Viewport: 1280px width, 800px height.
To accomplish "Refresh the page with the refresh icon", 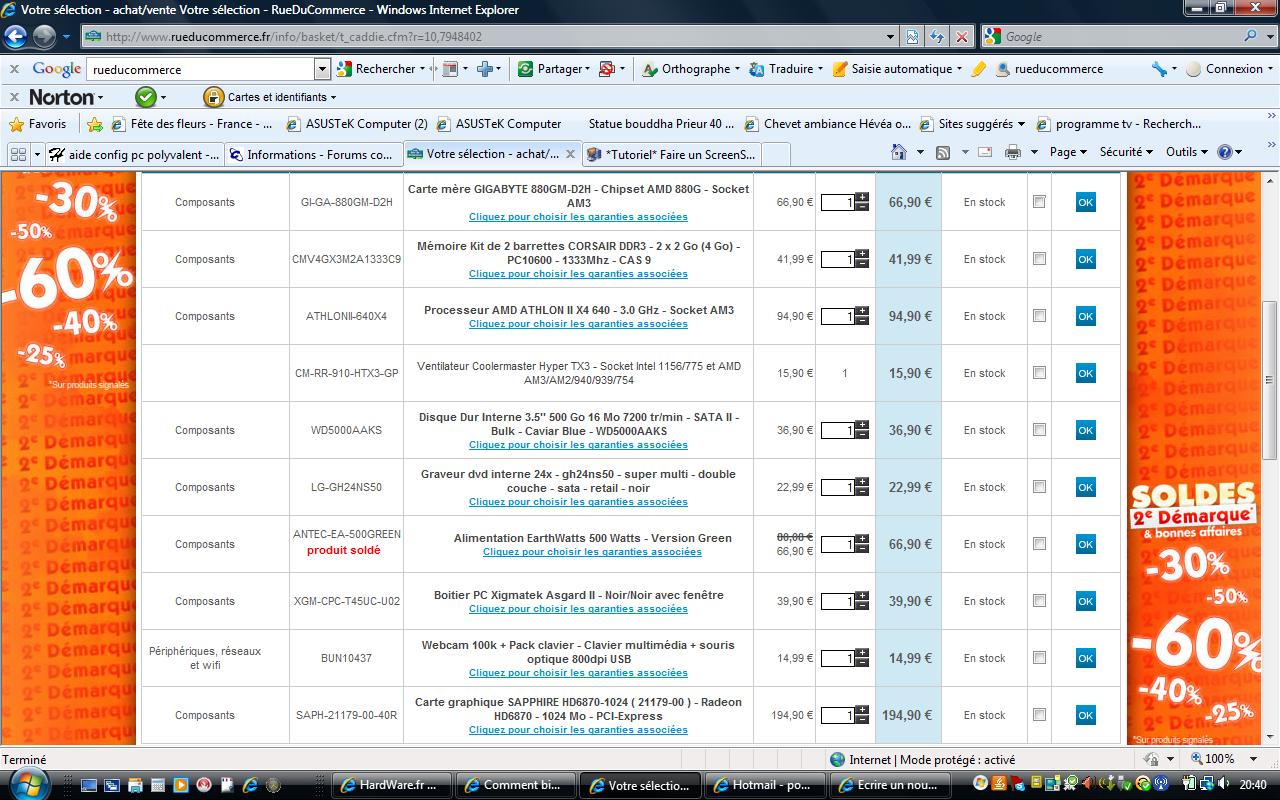I will pyautogui.click(x=937, y=37).
